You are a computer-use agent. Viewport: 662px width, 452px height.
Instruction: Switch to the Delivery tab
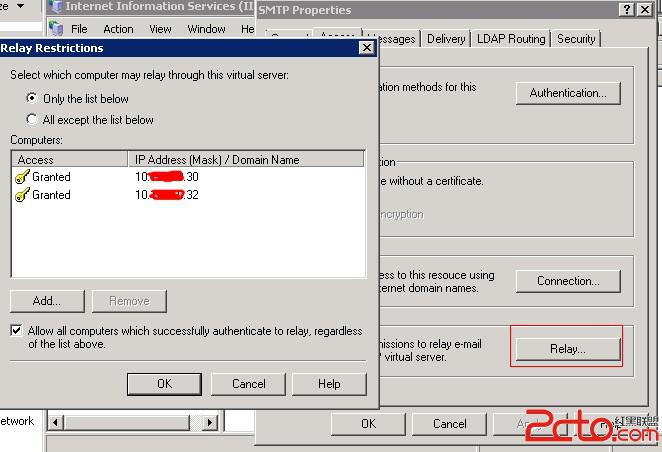point(446,39)
